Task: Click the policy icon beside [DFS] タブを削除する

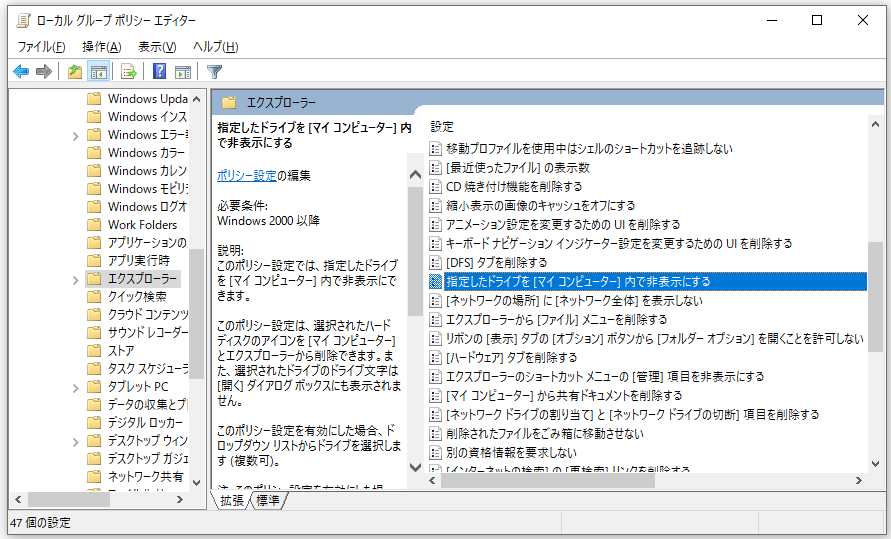Action: coord(435,262)
